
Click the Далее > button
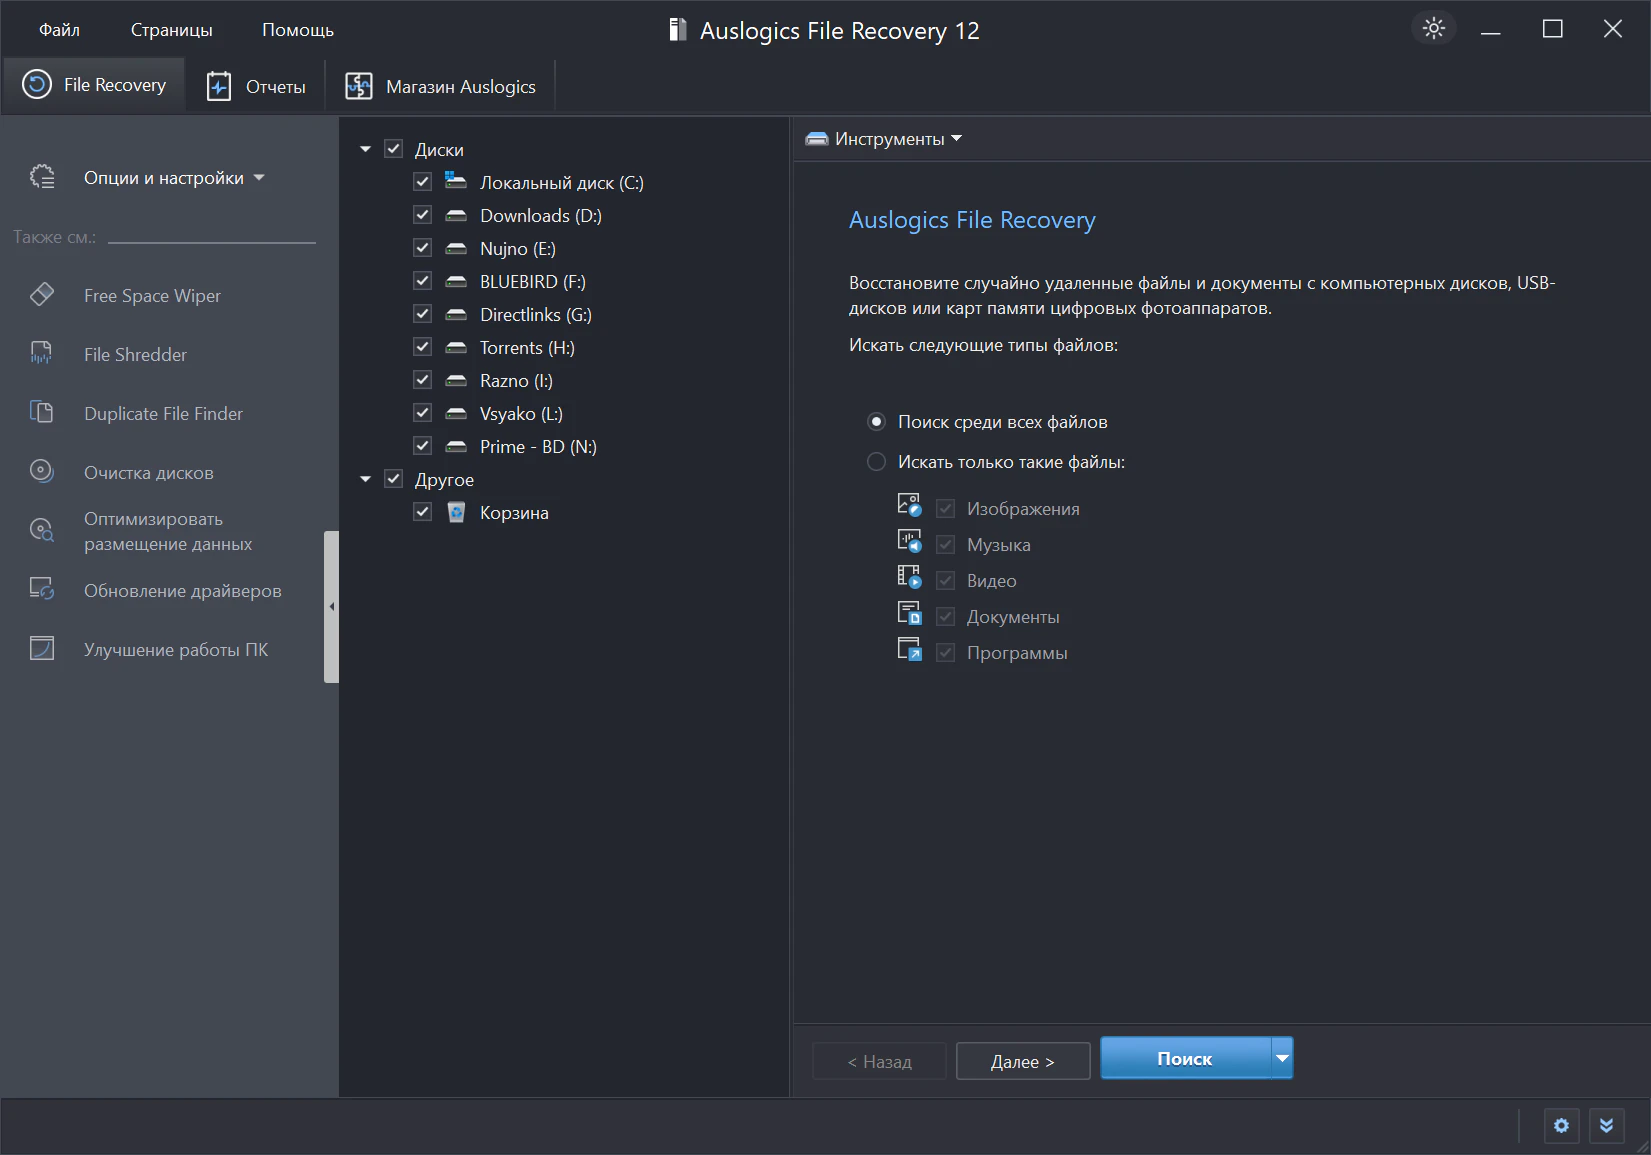(1023, 1061)
